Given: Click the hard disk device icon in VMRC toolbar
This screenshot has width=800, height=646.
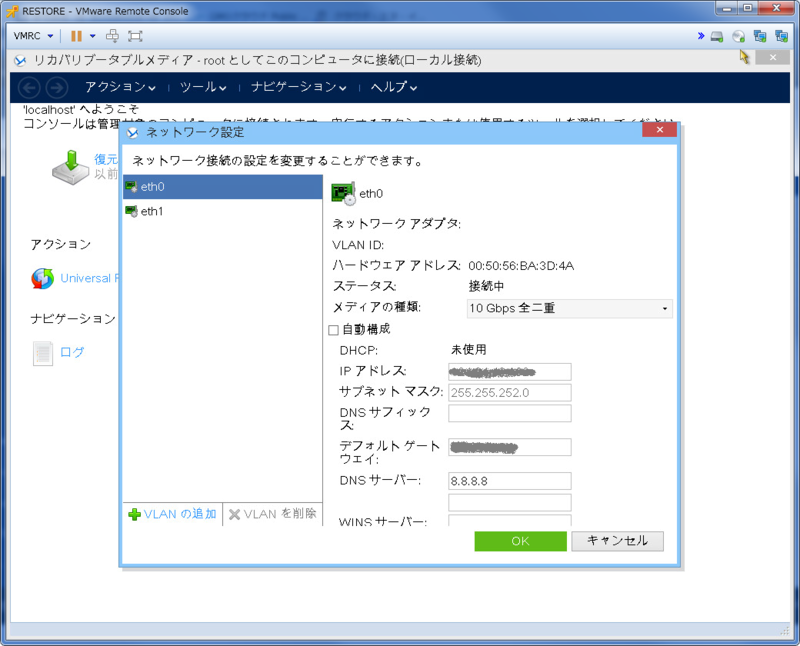Looking at the screenshot, I should 717,37.
